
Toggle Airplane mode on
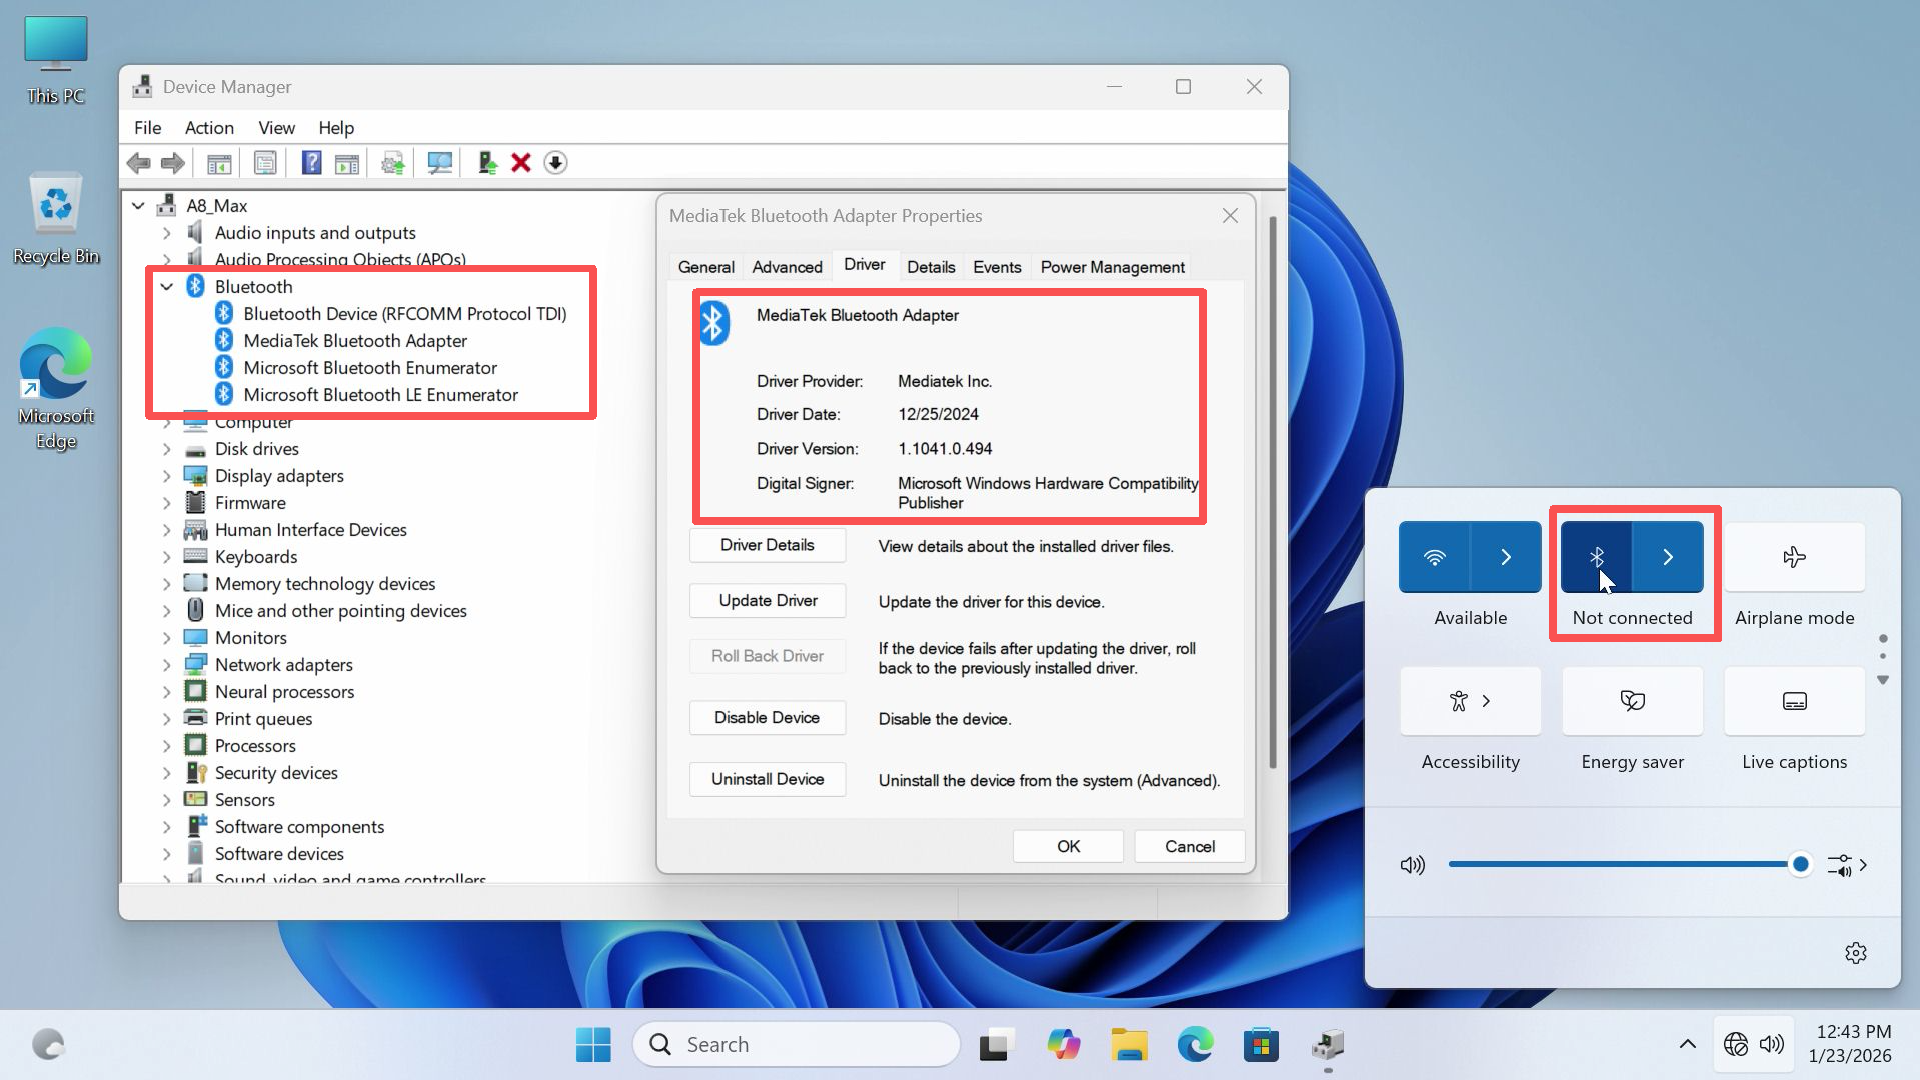point(1794,557)
